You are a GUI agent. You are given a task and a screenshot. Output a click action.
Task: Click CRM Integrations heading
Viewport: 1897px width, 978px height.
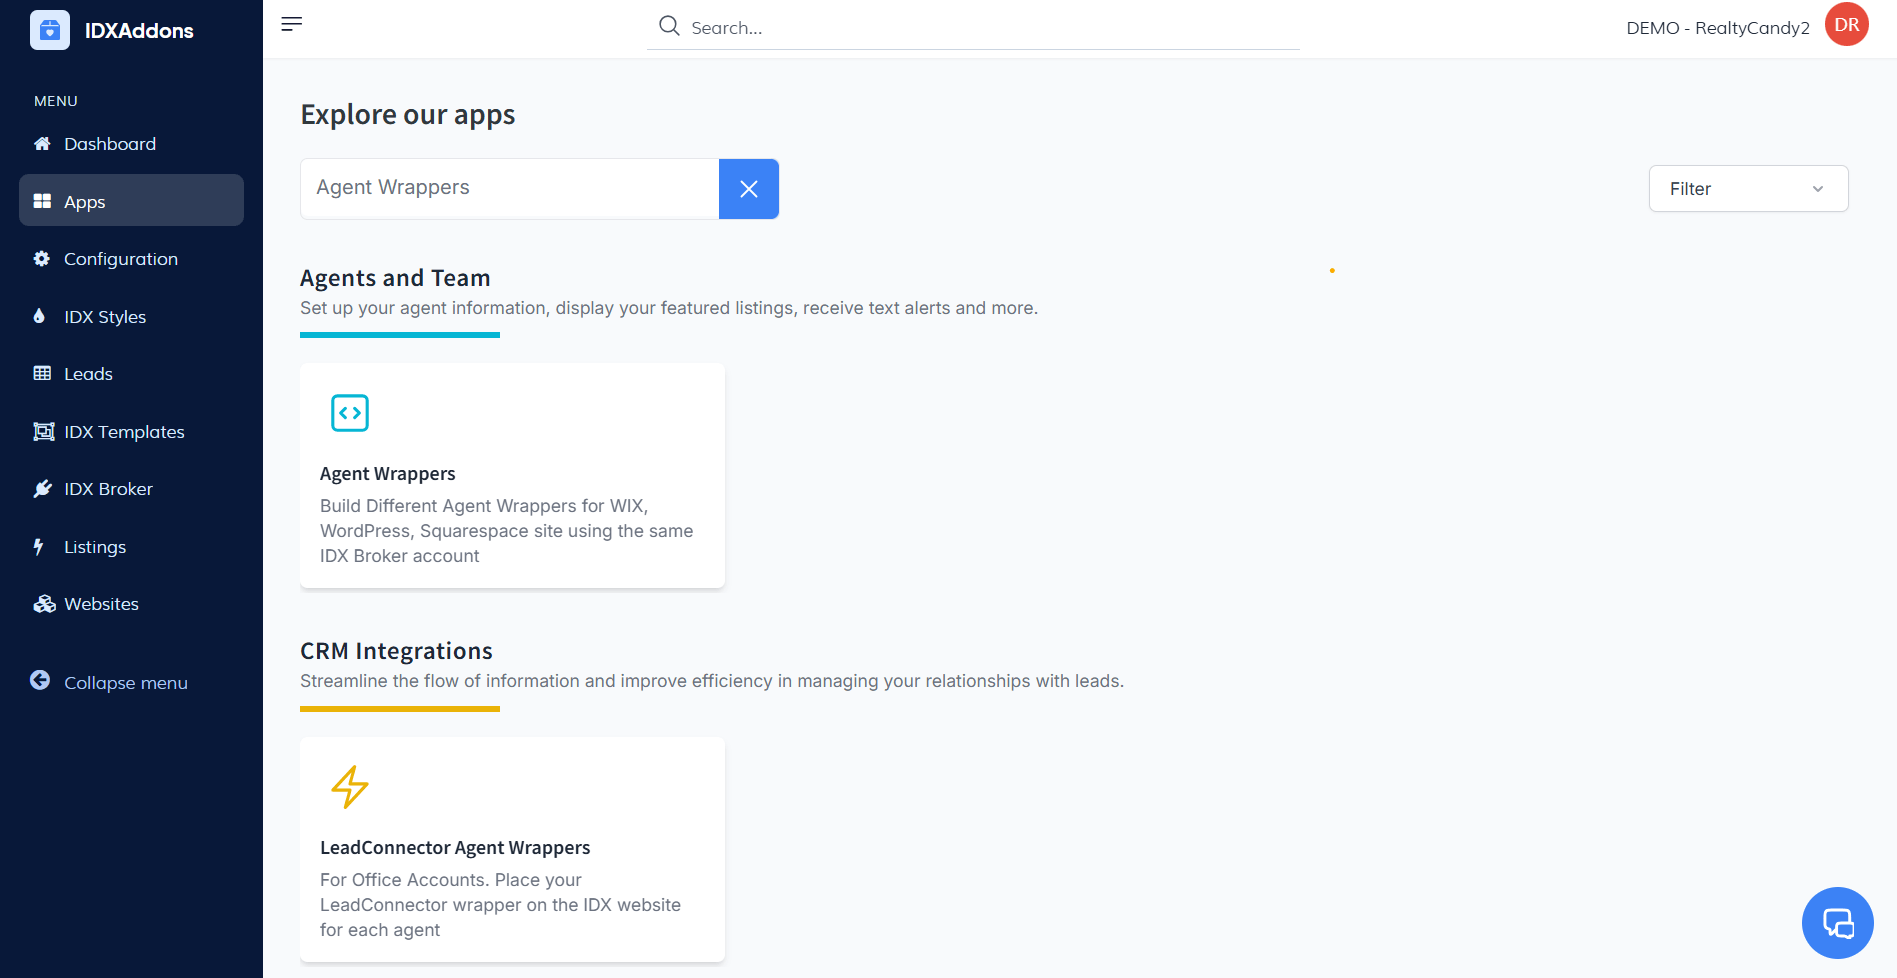tap(396, 651)
